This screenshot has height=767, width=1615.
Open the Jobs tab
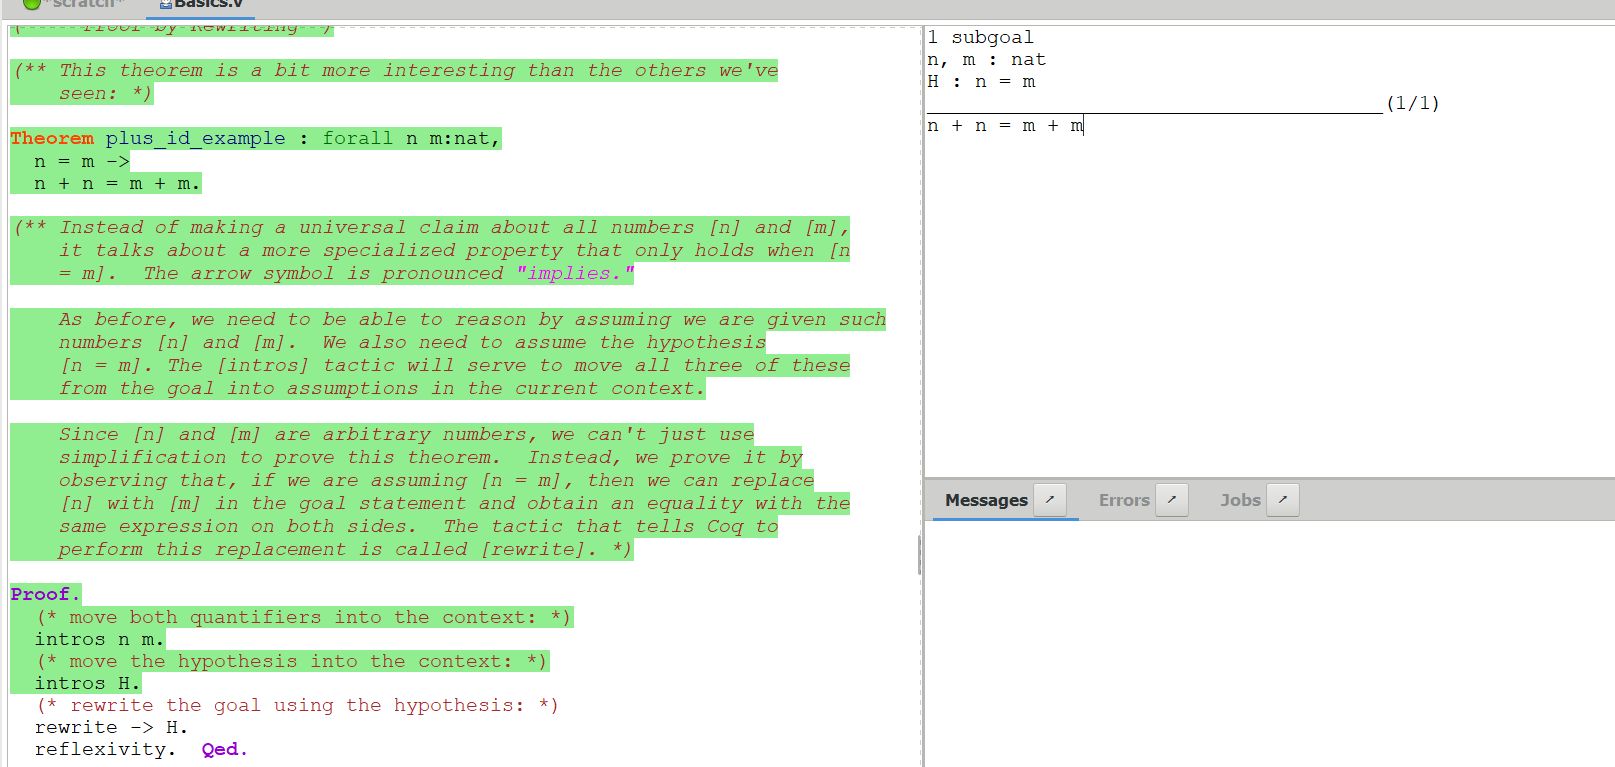coord(1240,500)
